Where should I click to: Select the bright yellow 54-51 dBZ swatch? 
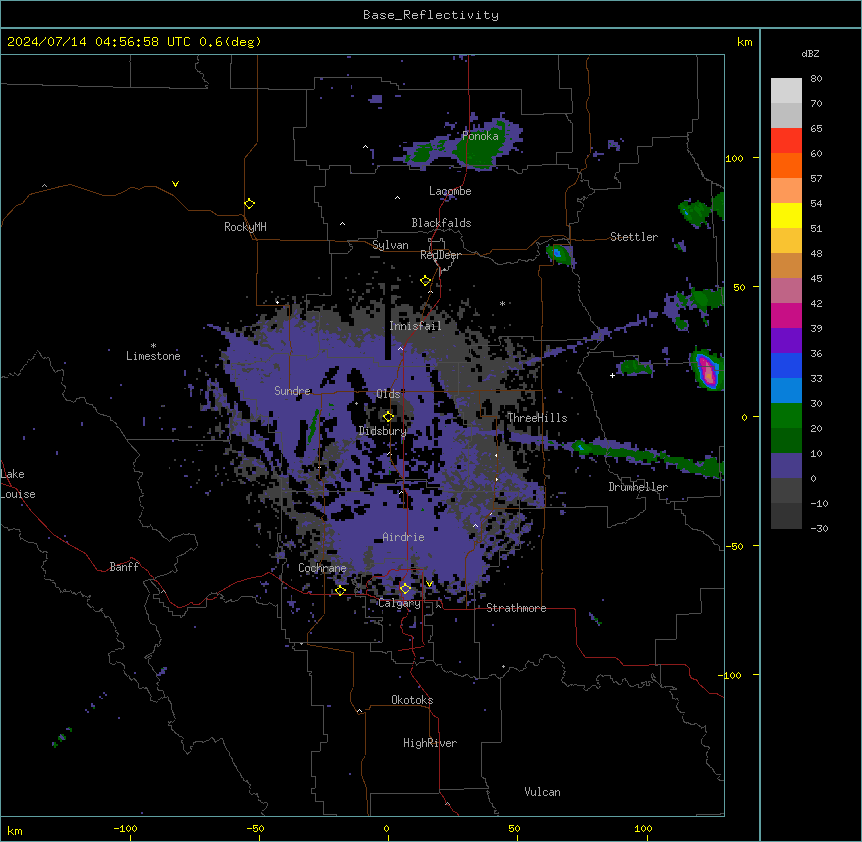coord(786,215)
